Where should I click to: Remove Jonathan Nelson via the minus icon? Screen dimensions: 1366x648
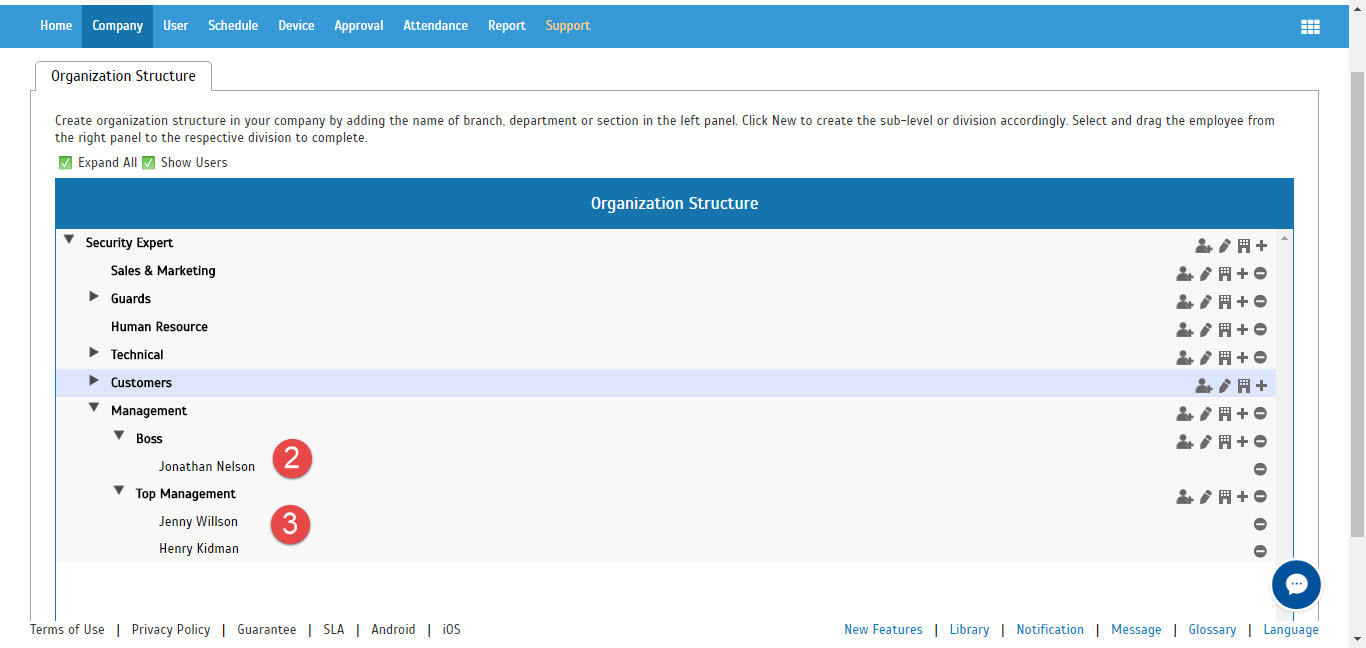pos(1260,468)
